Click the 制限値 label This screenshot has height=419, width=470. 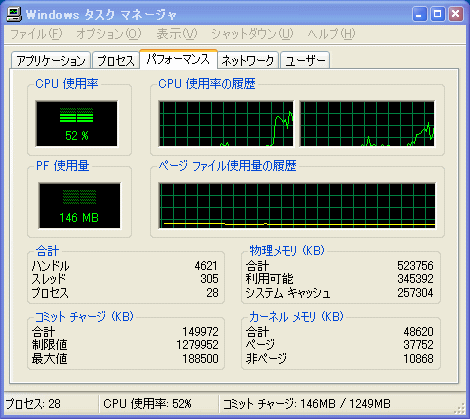(x=50, y=345)
